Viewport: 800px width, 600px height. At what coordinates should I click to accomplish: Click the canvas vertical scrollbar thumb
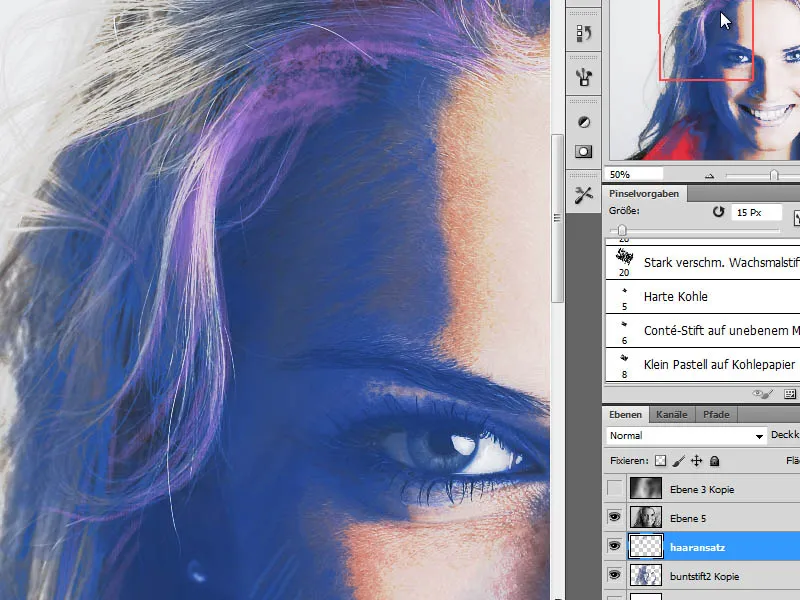557,218
